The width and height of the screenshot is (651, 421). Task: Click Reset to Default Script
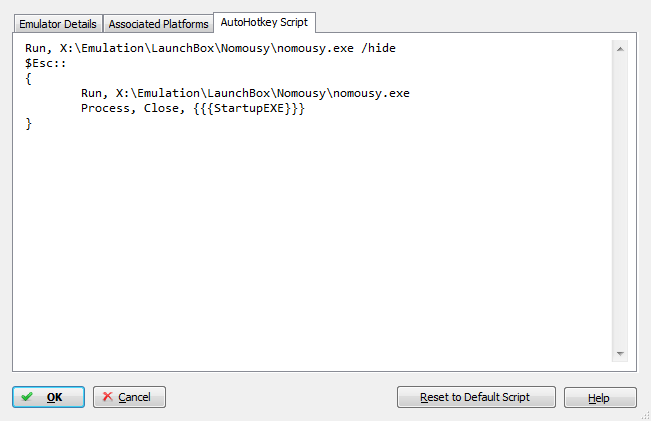[476, 397]
